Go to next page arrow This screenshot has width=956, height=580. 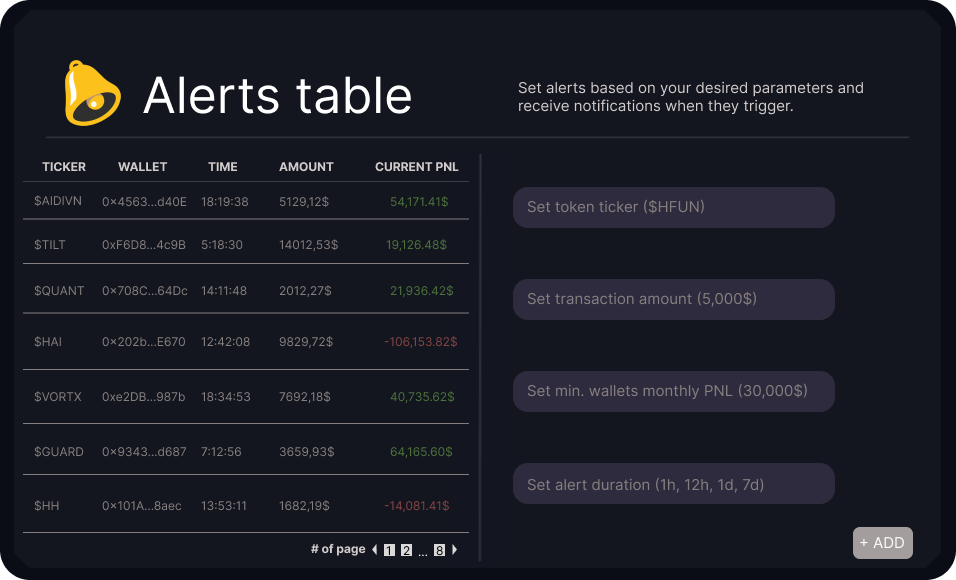(x=454, y=549)
